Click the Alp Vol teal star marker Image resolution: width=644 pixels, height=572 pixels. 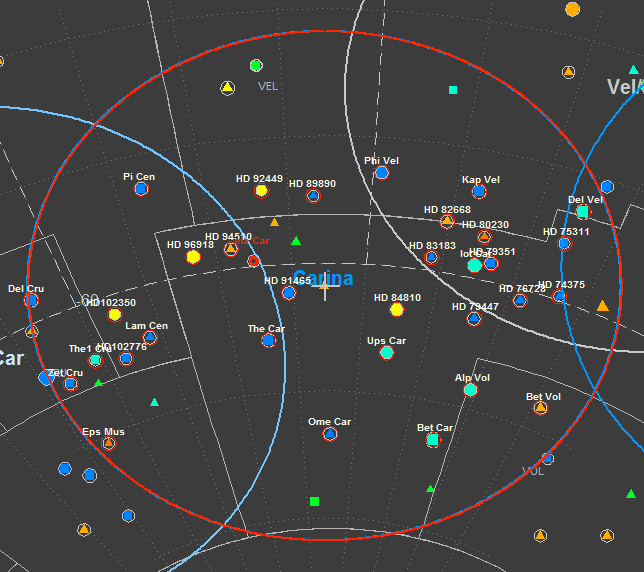click(x=470, y=390)
